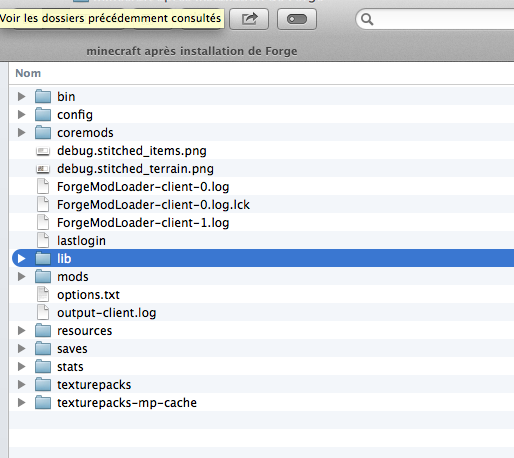Click the tag toggle toolbar button
This screenshot has width=514, height=458.
[297, 19]
